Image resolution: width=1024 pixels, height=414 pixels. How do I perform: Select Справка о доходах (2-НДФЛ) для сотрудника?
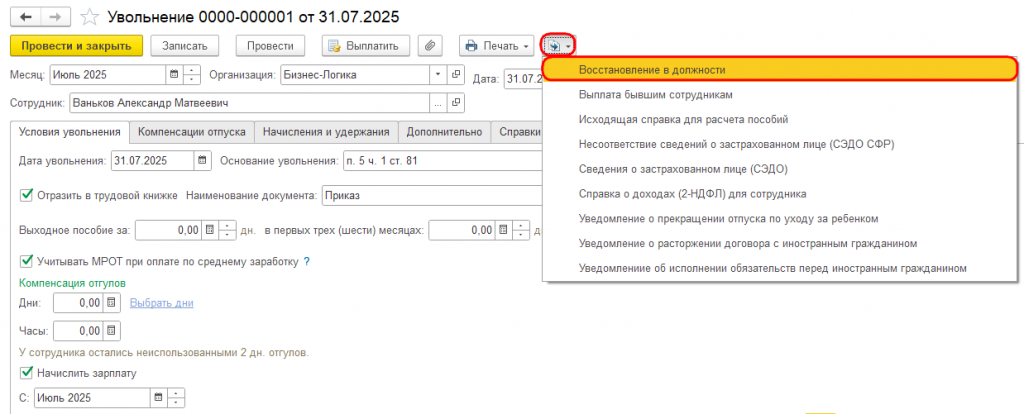click(x=780, y=194)
